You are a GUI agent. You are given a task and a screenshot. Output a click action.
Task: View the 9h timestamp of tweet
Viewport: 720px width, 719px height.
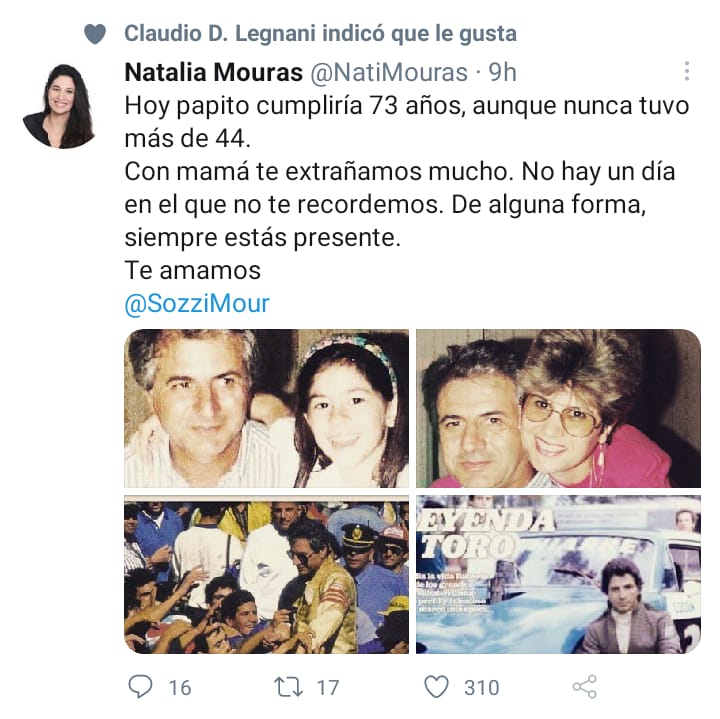point(502,72)
